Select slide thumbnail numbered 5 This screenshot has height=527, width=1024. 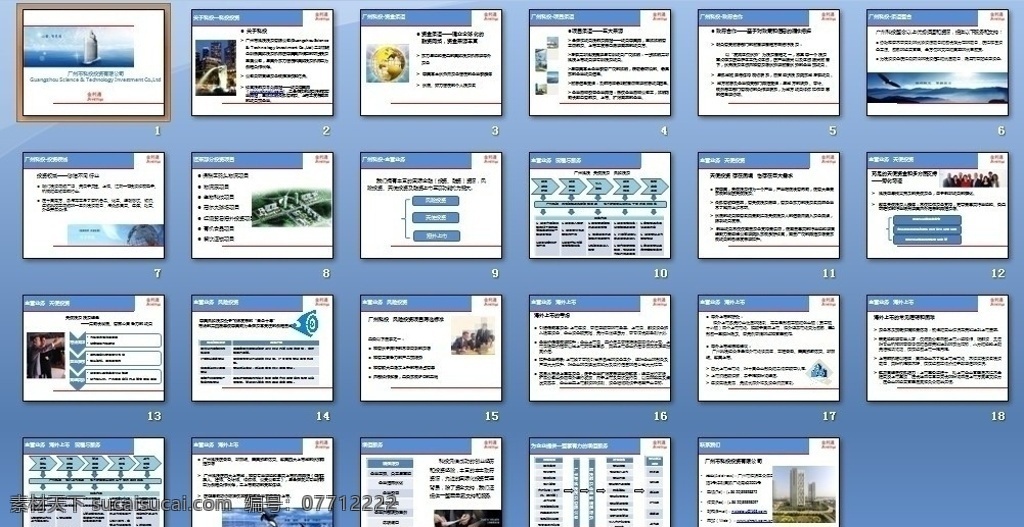coord(769,63)
